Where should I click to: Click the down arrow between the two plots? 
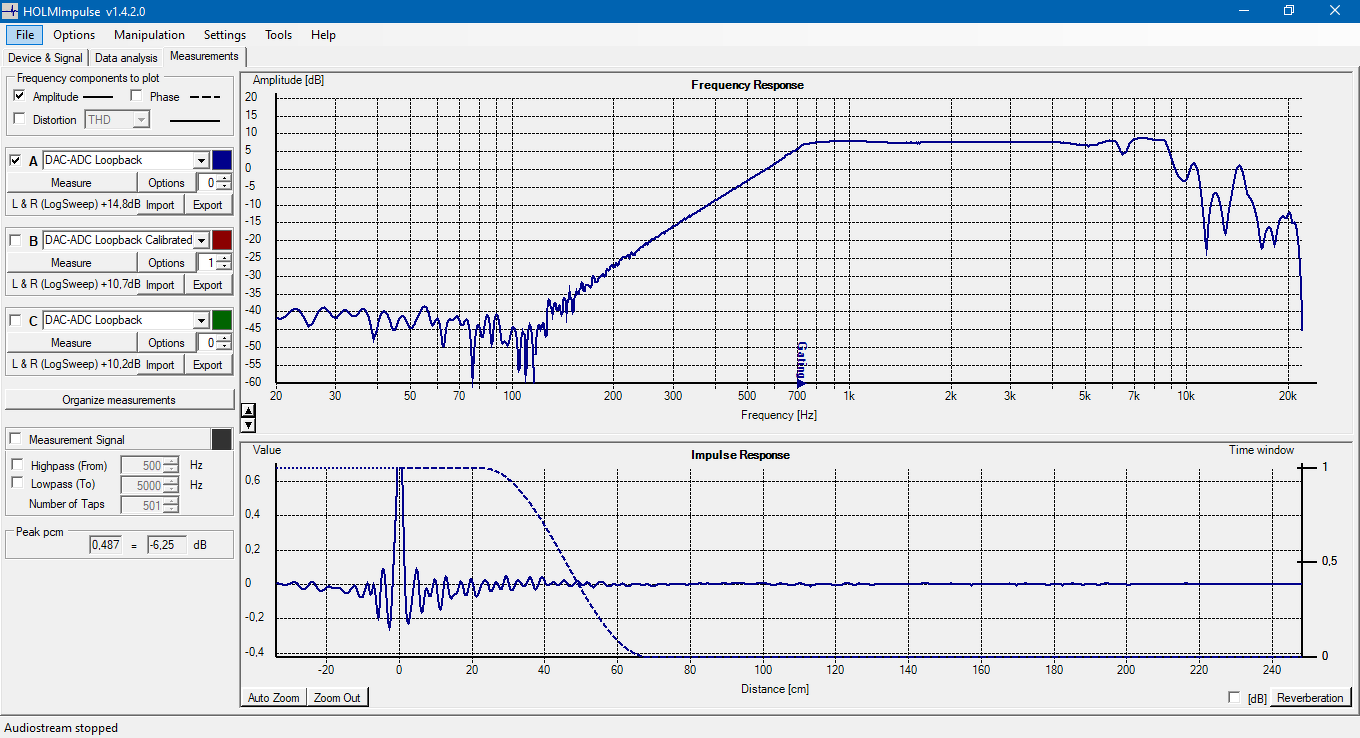tap(249, 425)
